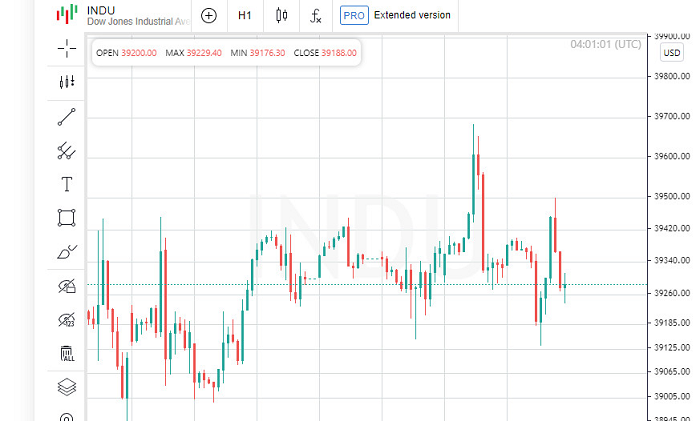Click the 04:01:01 (UTC) clock
Image resolution: width=700 pixels, height=421 pixels.
pos(605,44)
